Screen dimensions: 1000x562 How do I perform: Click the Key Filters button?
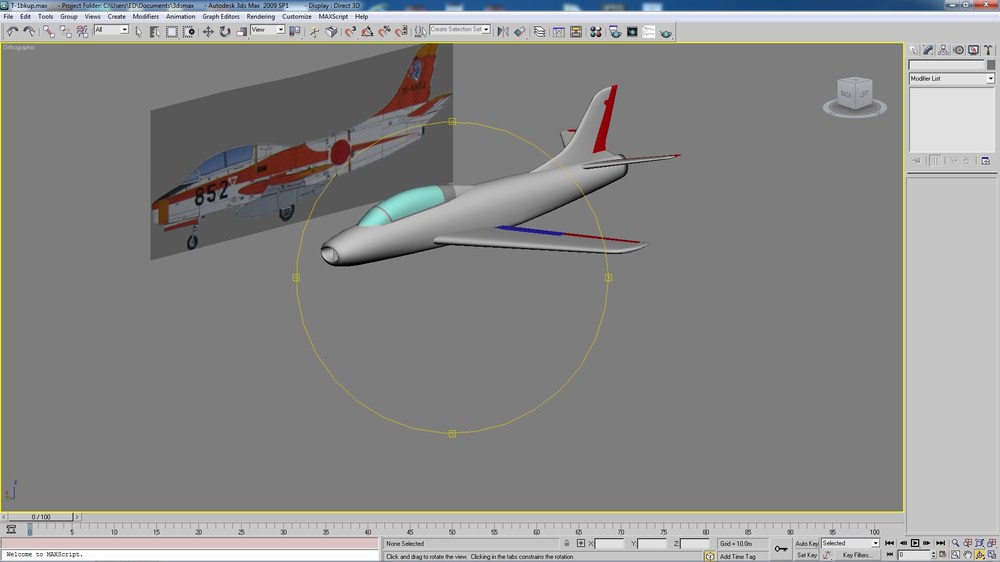[x=857, y=555]
